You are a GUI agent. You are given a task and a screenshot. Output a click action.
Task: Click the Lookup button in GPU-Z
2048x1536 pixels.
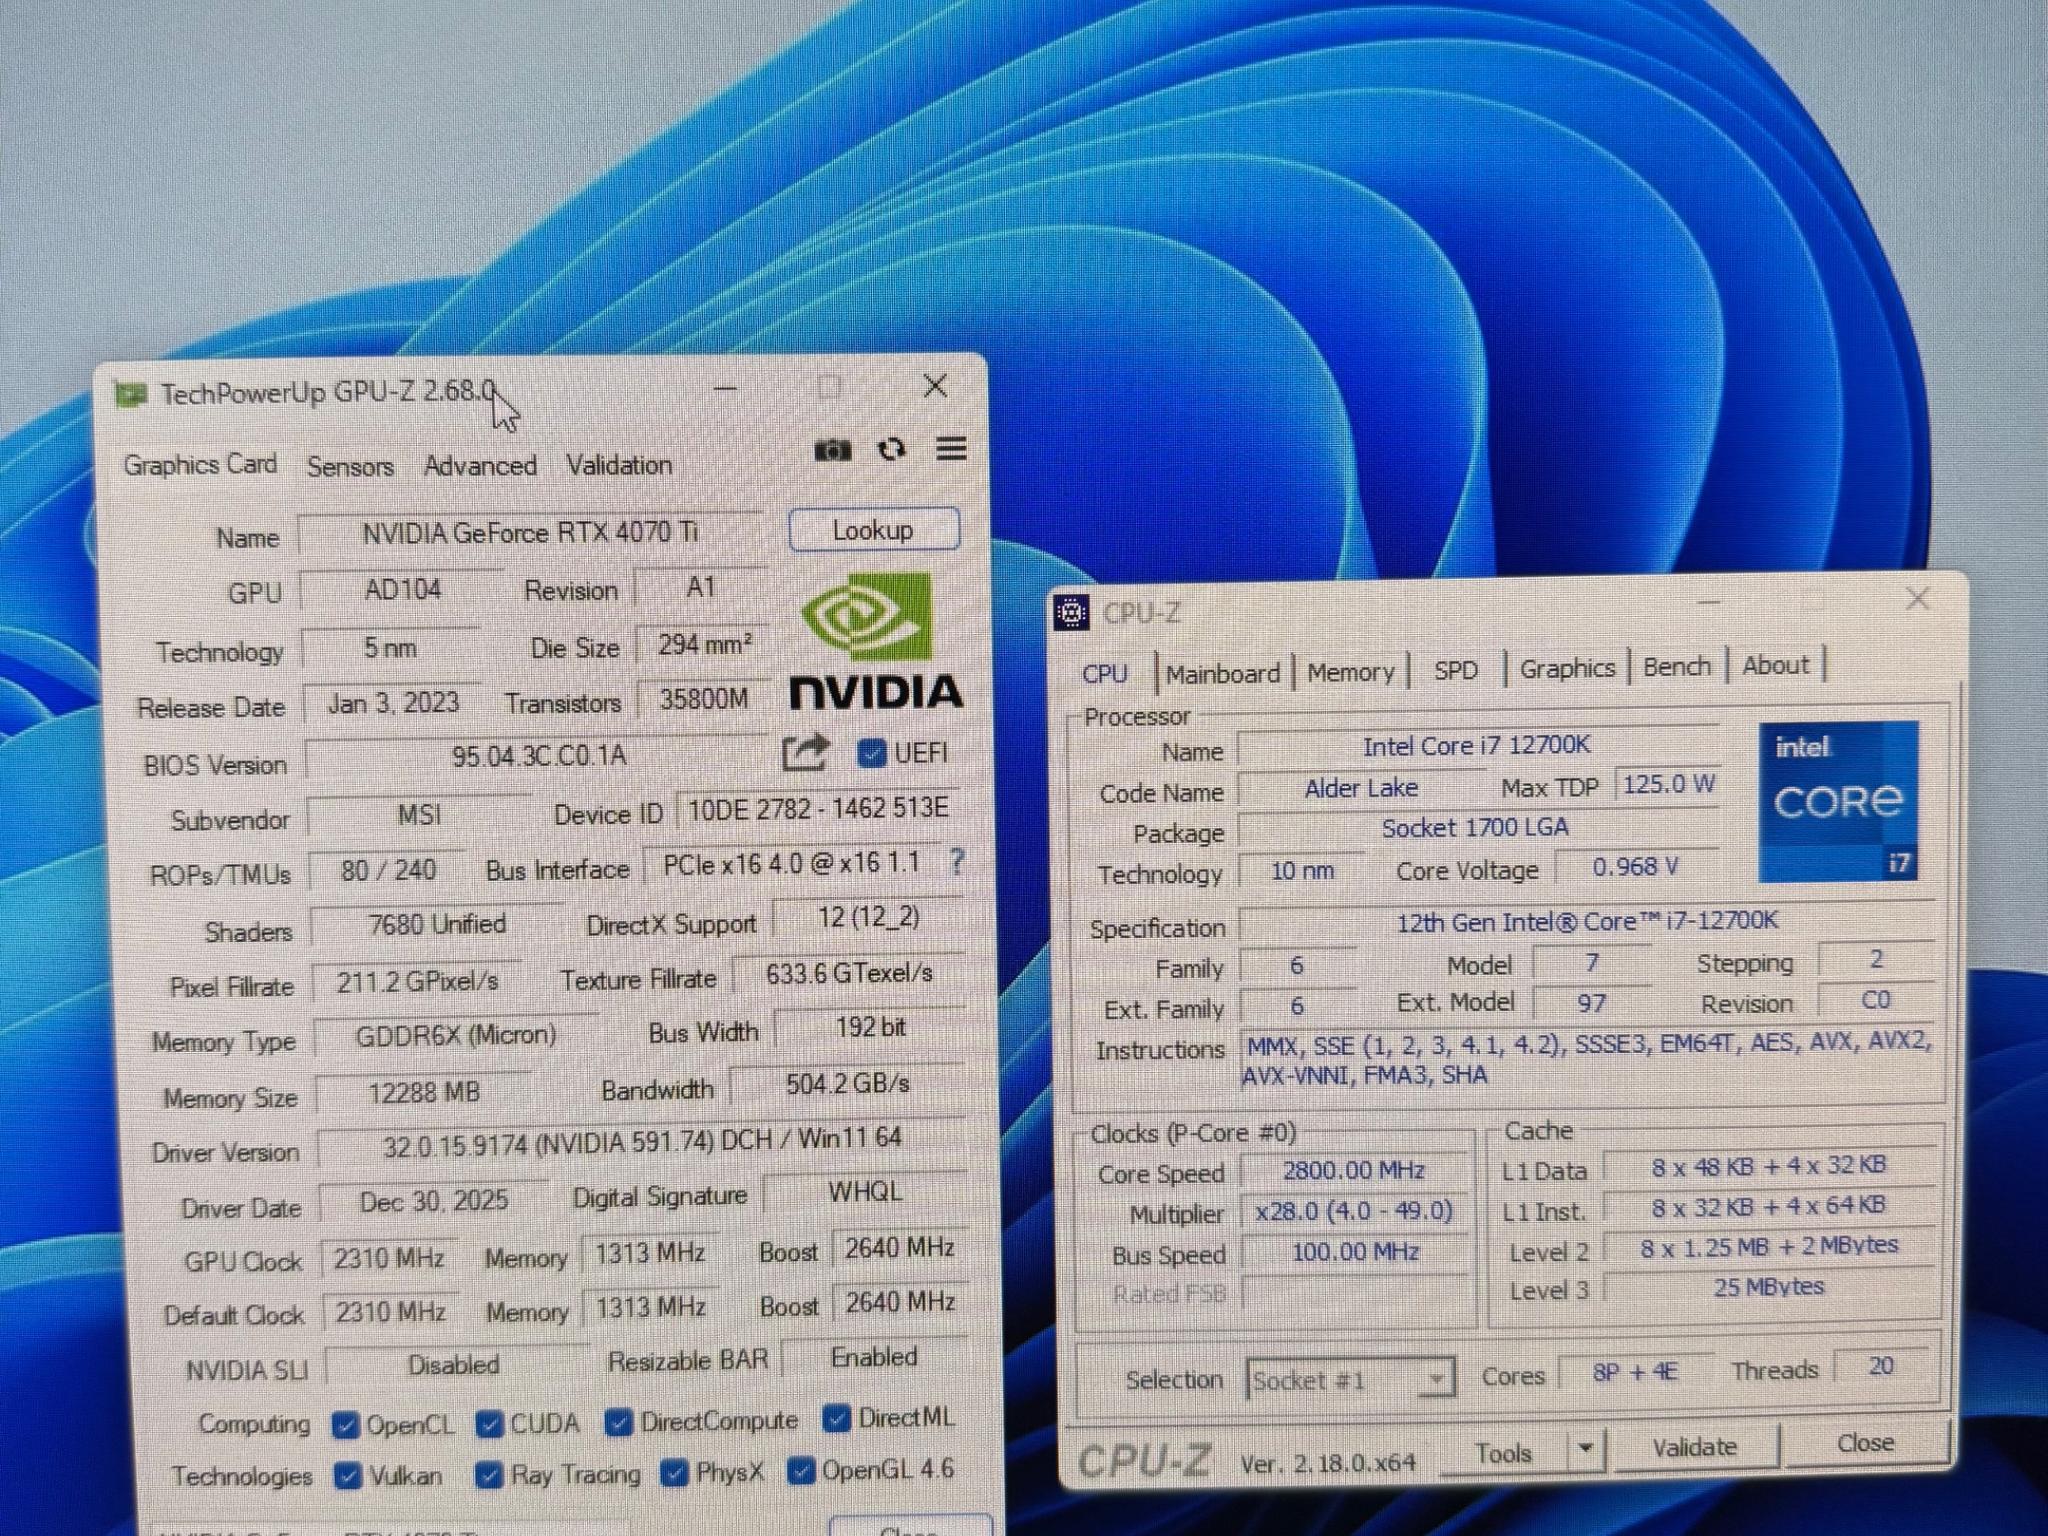click(x=874, y=530)
